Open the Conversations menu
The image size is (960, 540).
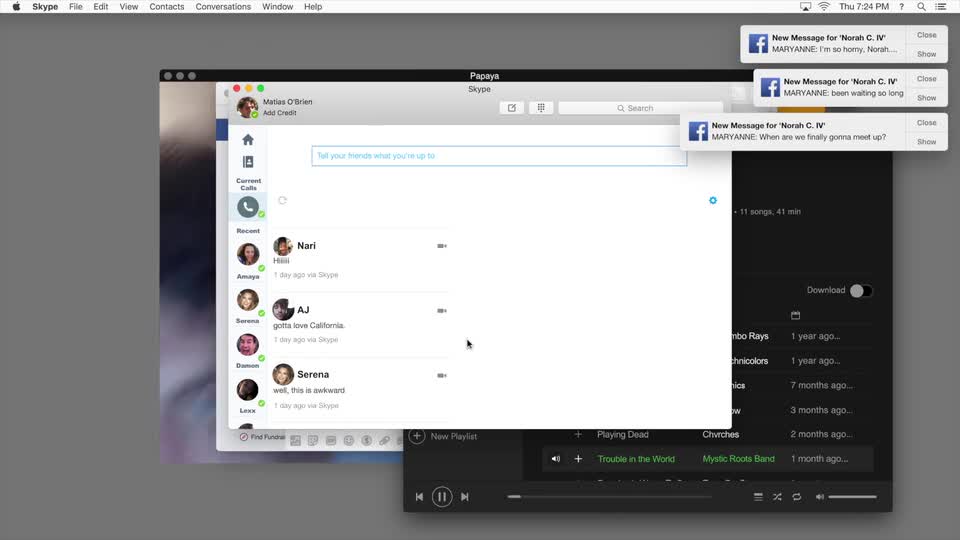(223, 7)
